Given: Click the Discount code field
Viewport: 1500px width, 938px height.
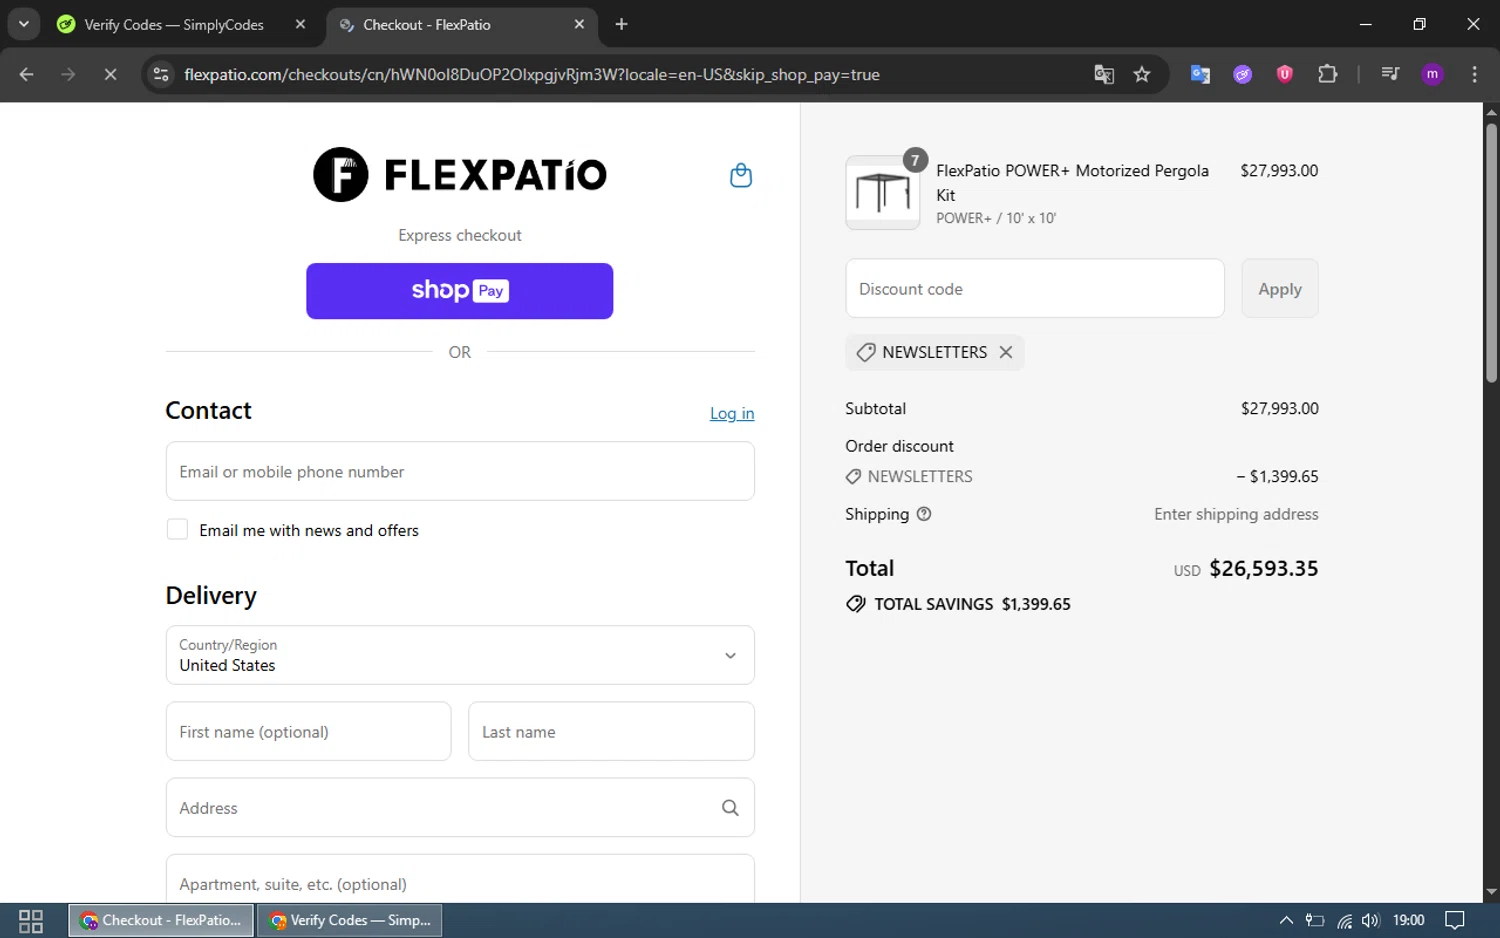Looking at the screenshot, I should coord(1035,289).
